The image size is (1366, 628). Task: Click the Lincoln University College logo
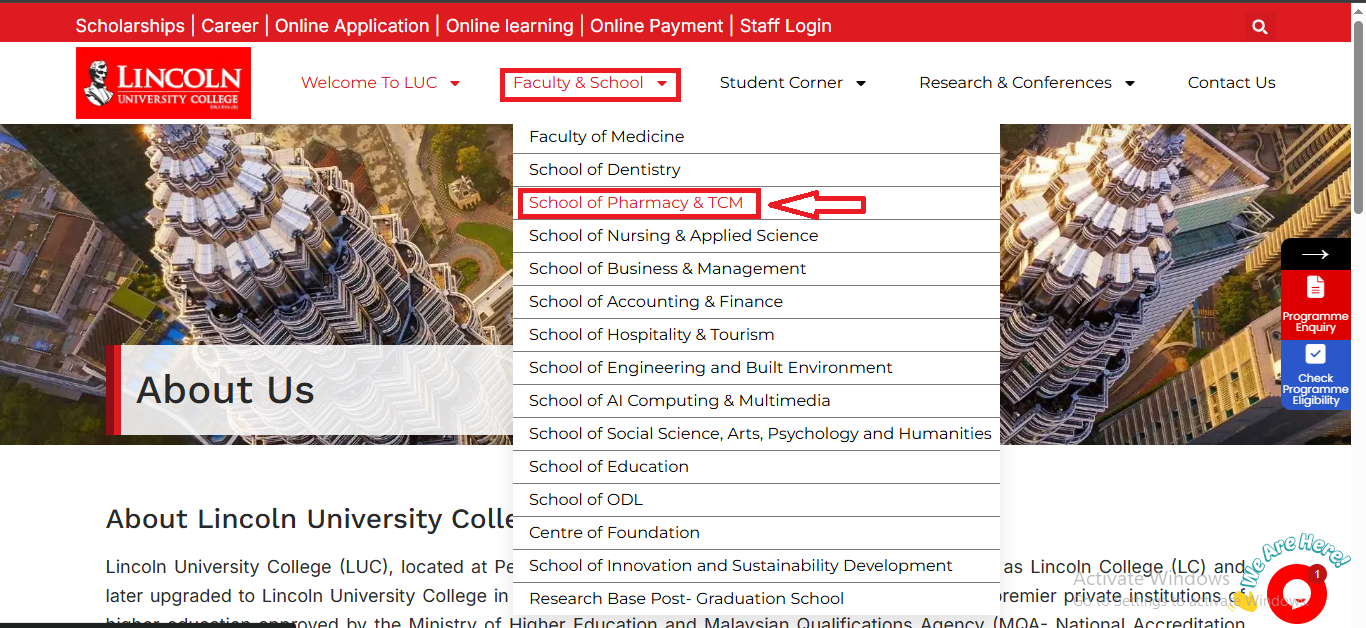coord(163,83)
